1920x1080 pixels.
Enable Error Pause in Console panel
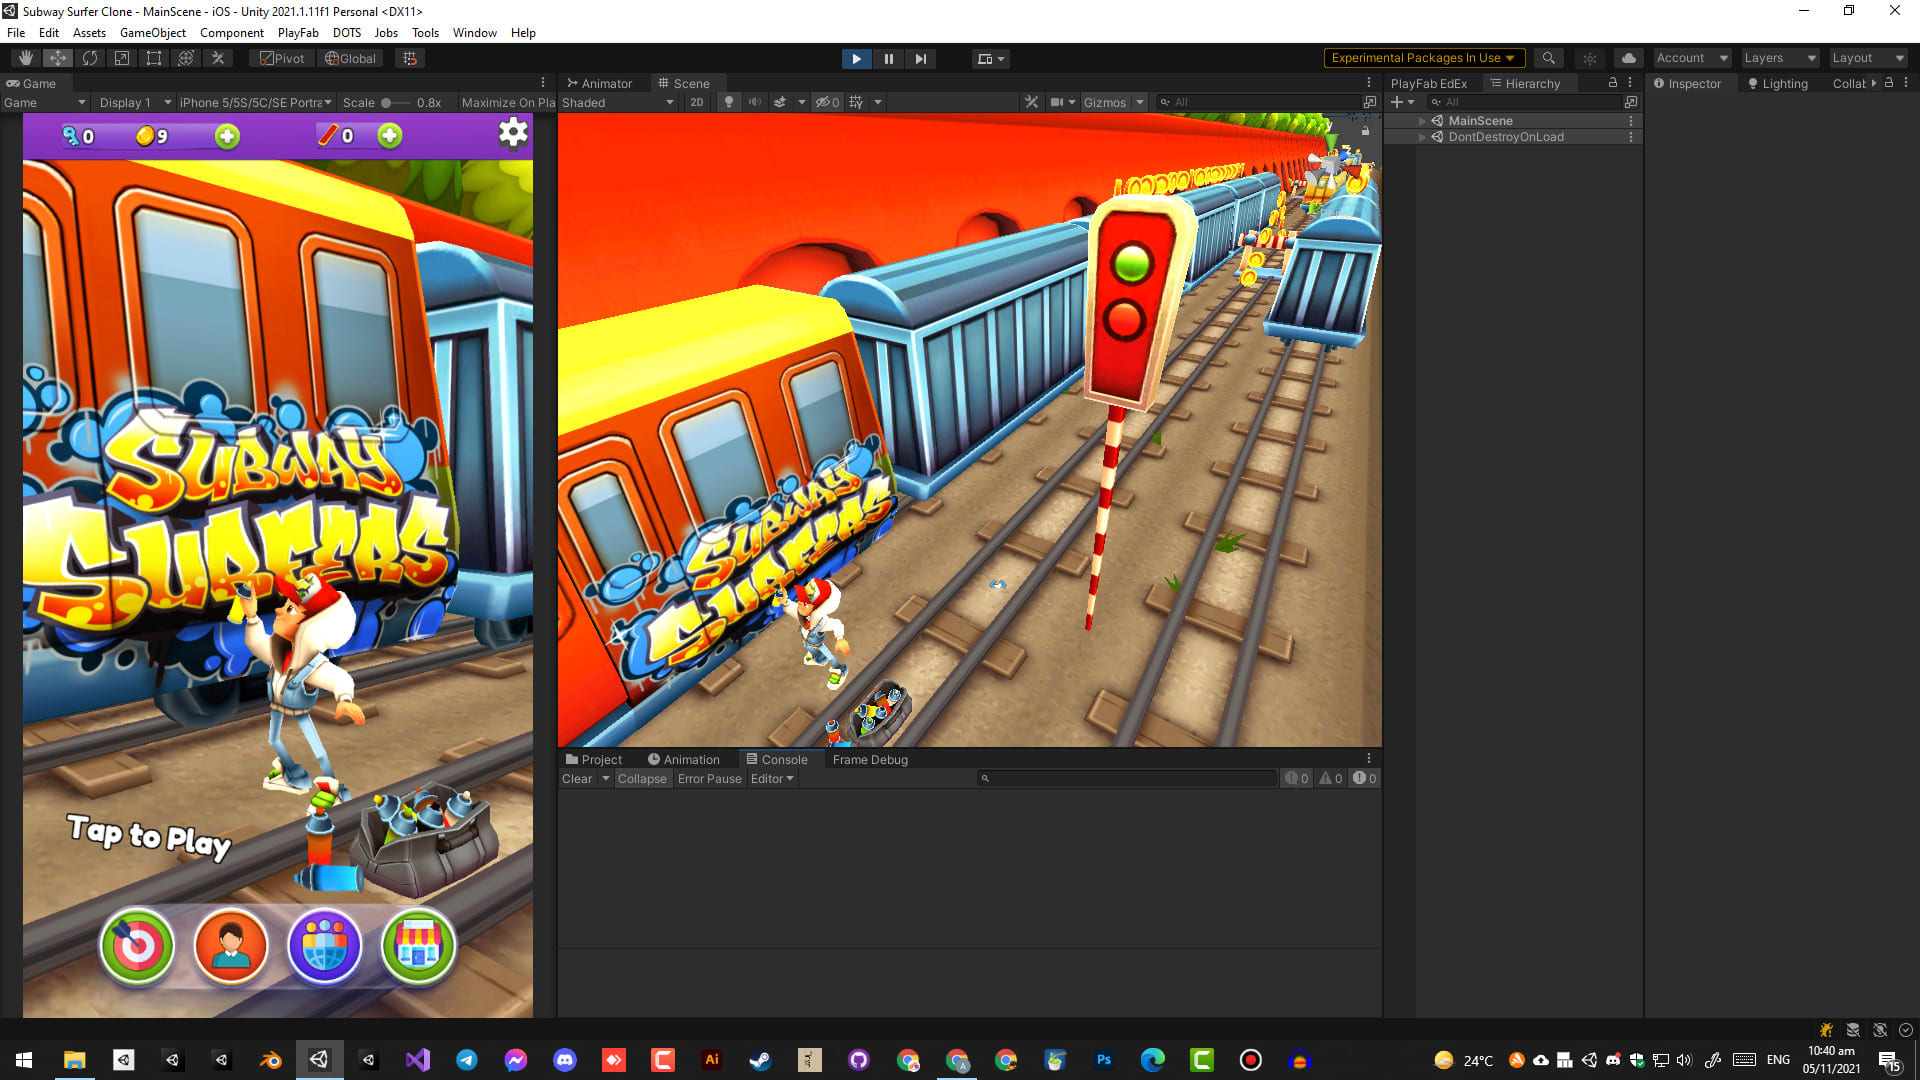pos(708,778)
